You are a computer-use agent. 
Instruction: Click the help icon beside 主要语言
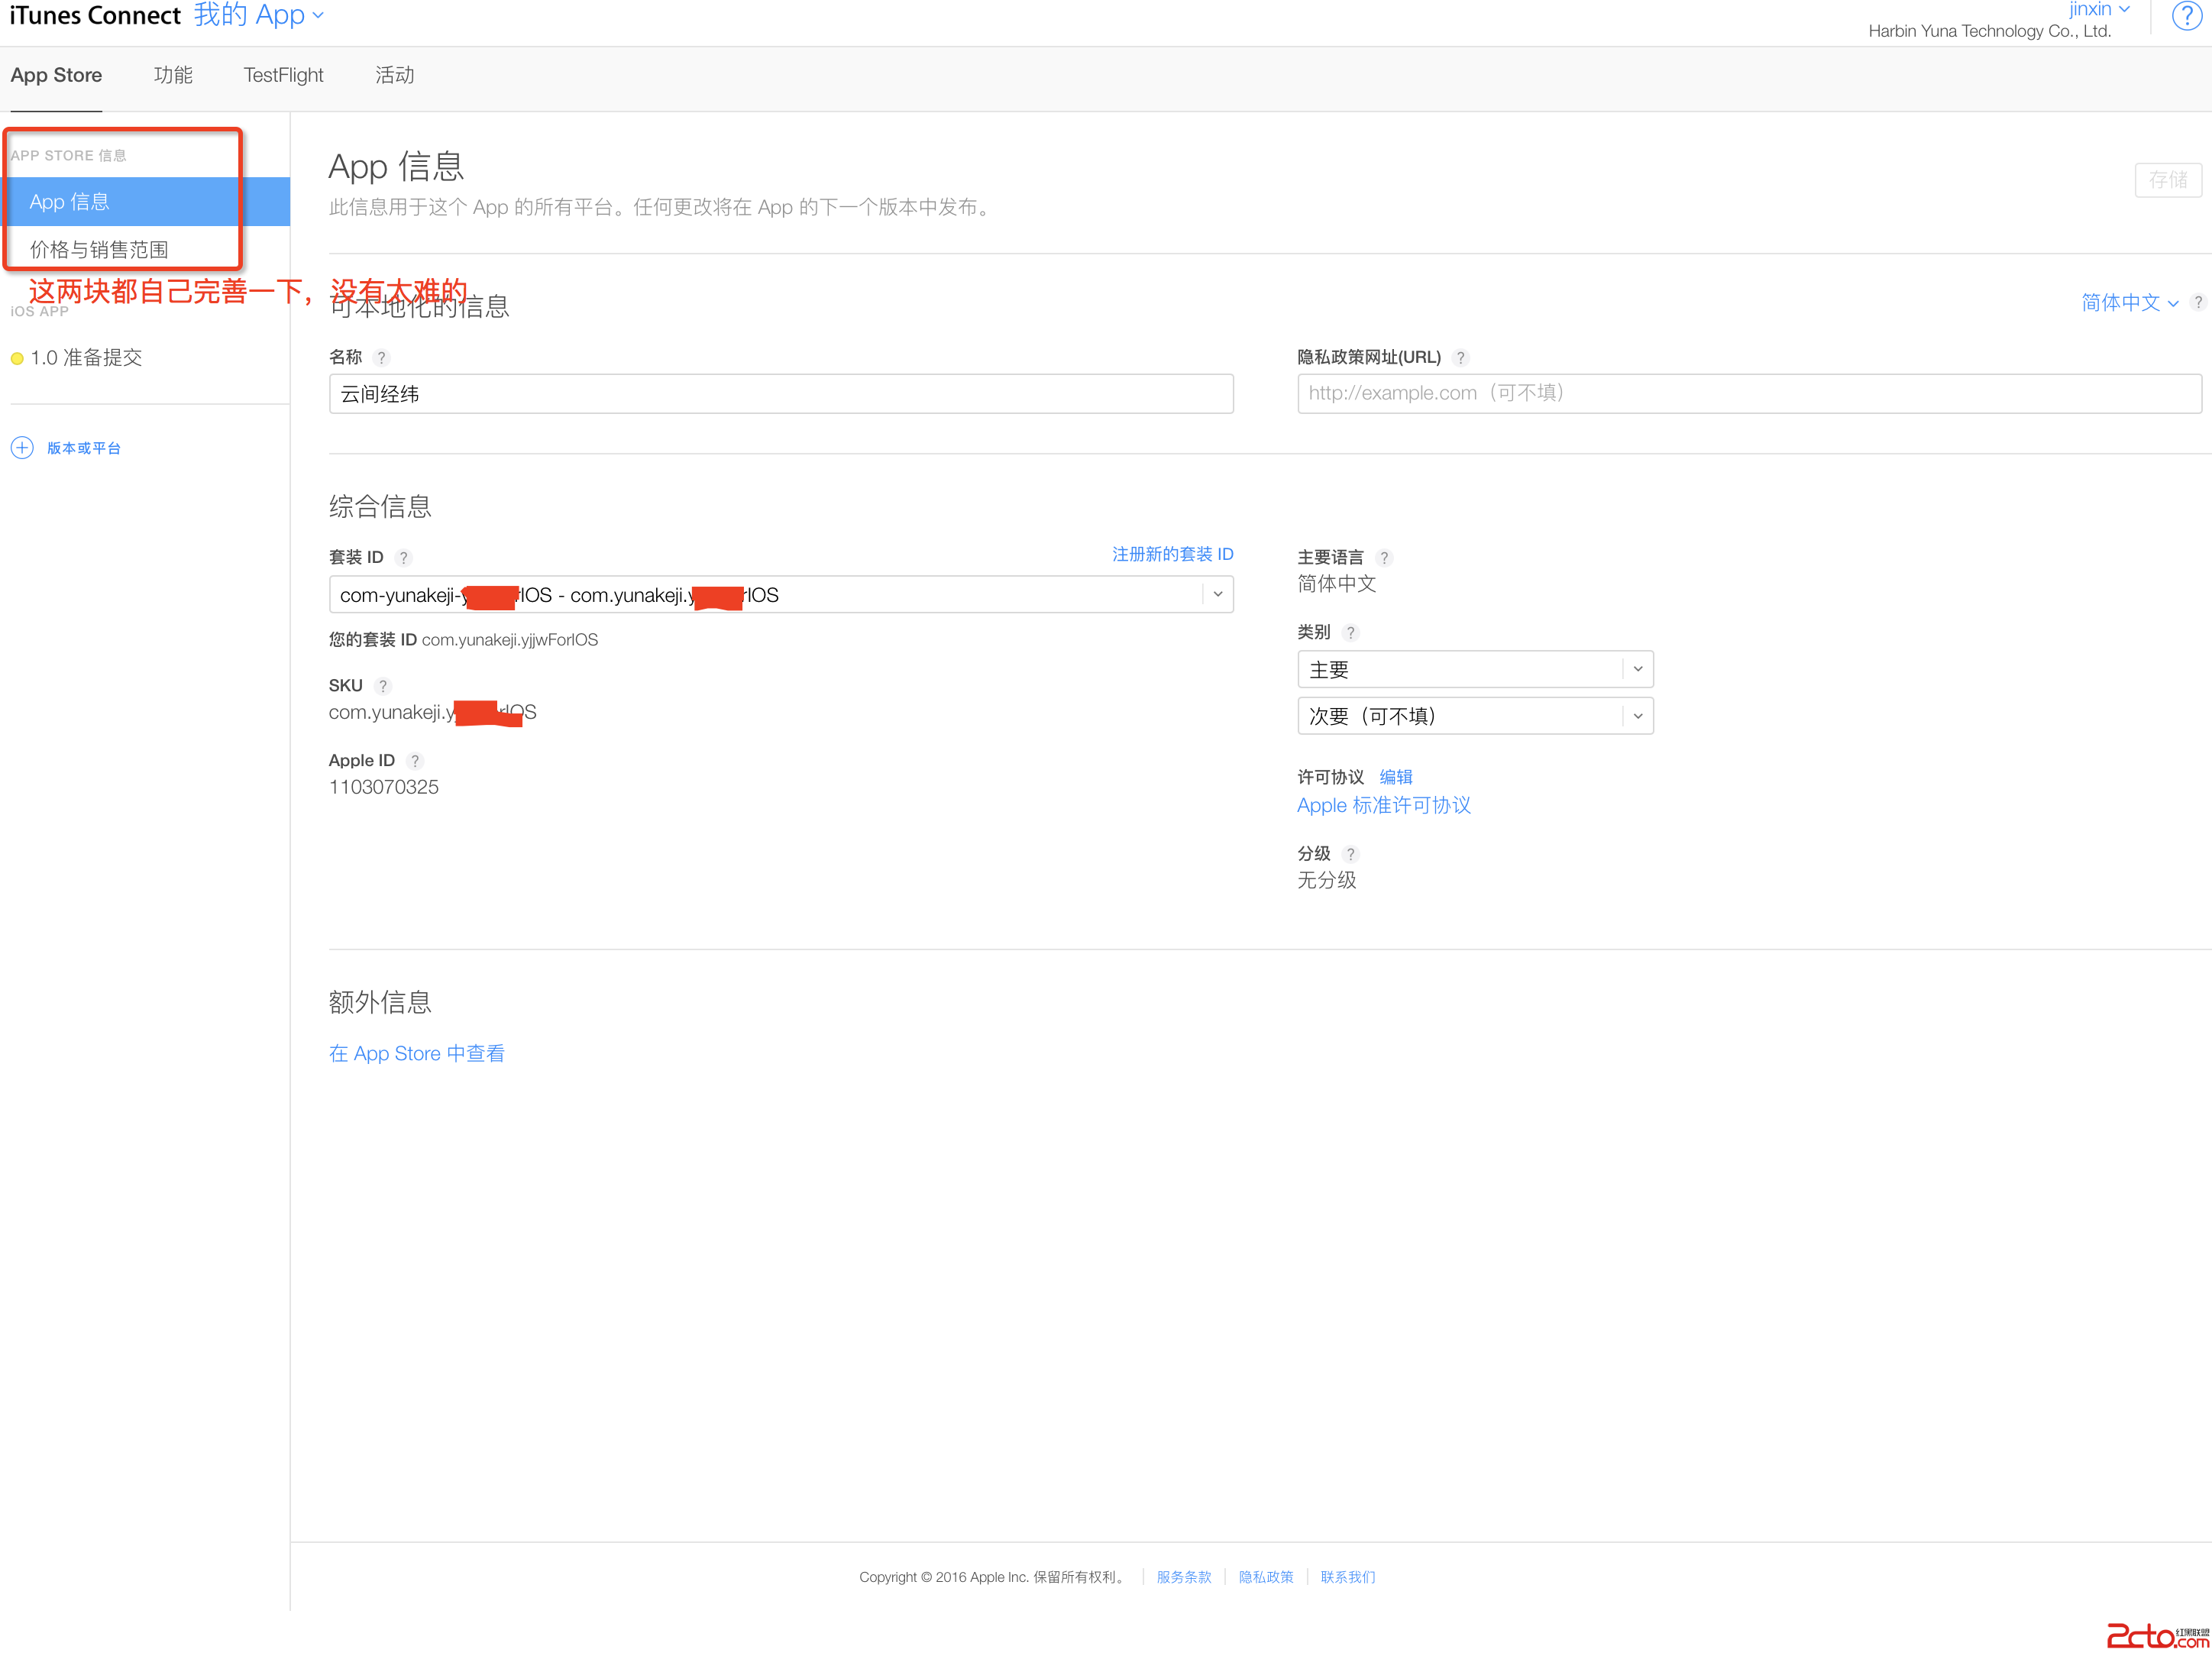click(1384, 558)
